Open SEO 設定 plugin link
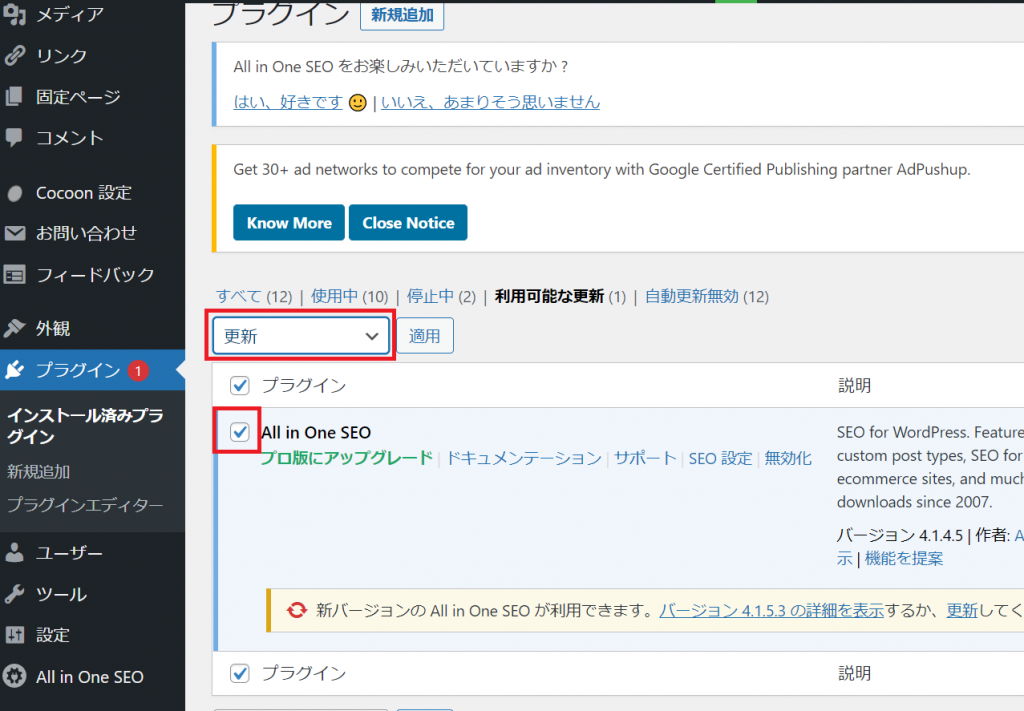This screenshot has height=711, width=1024. pos(720,458)
